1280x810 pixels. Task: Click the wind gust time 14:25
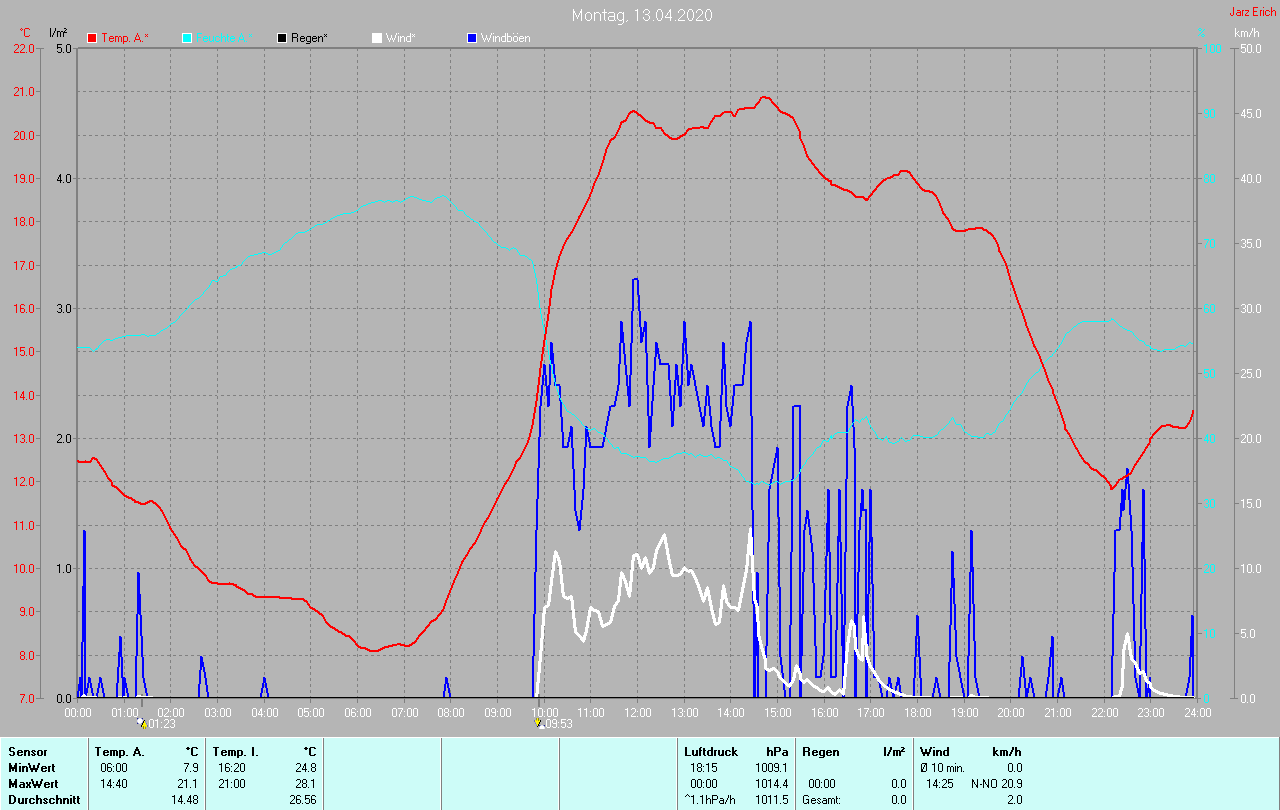coord(940,783)
